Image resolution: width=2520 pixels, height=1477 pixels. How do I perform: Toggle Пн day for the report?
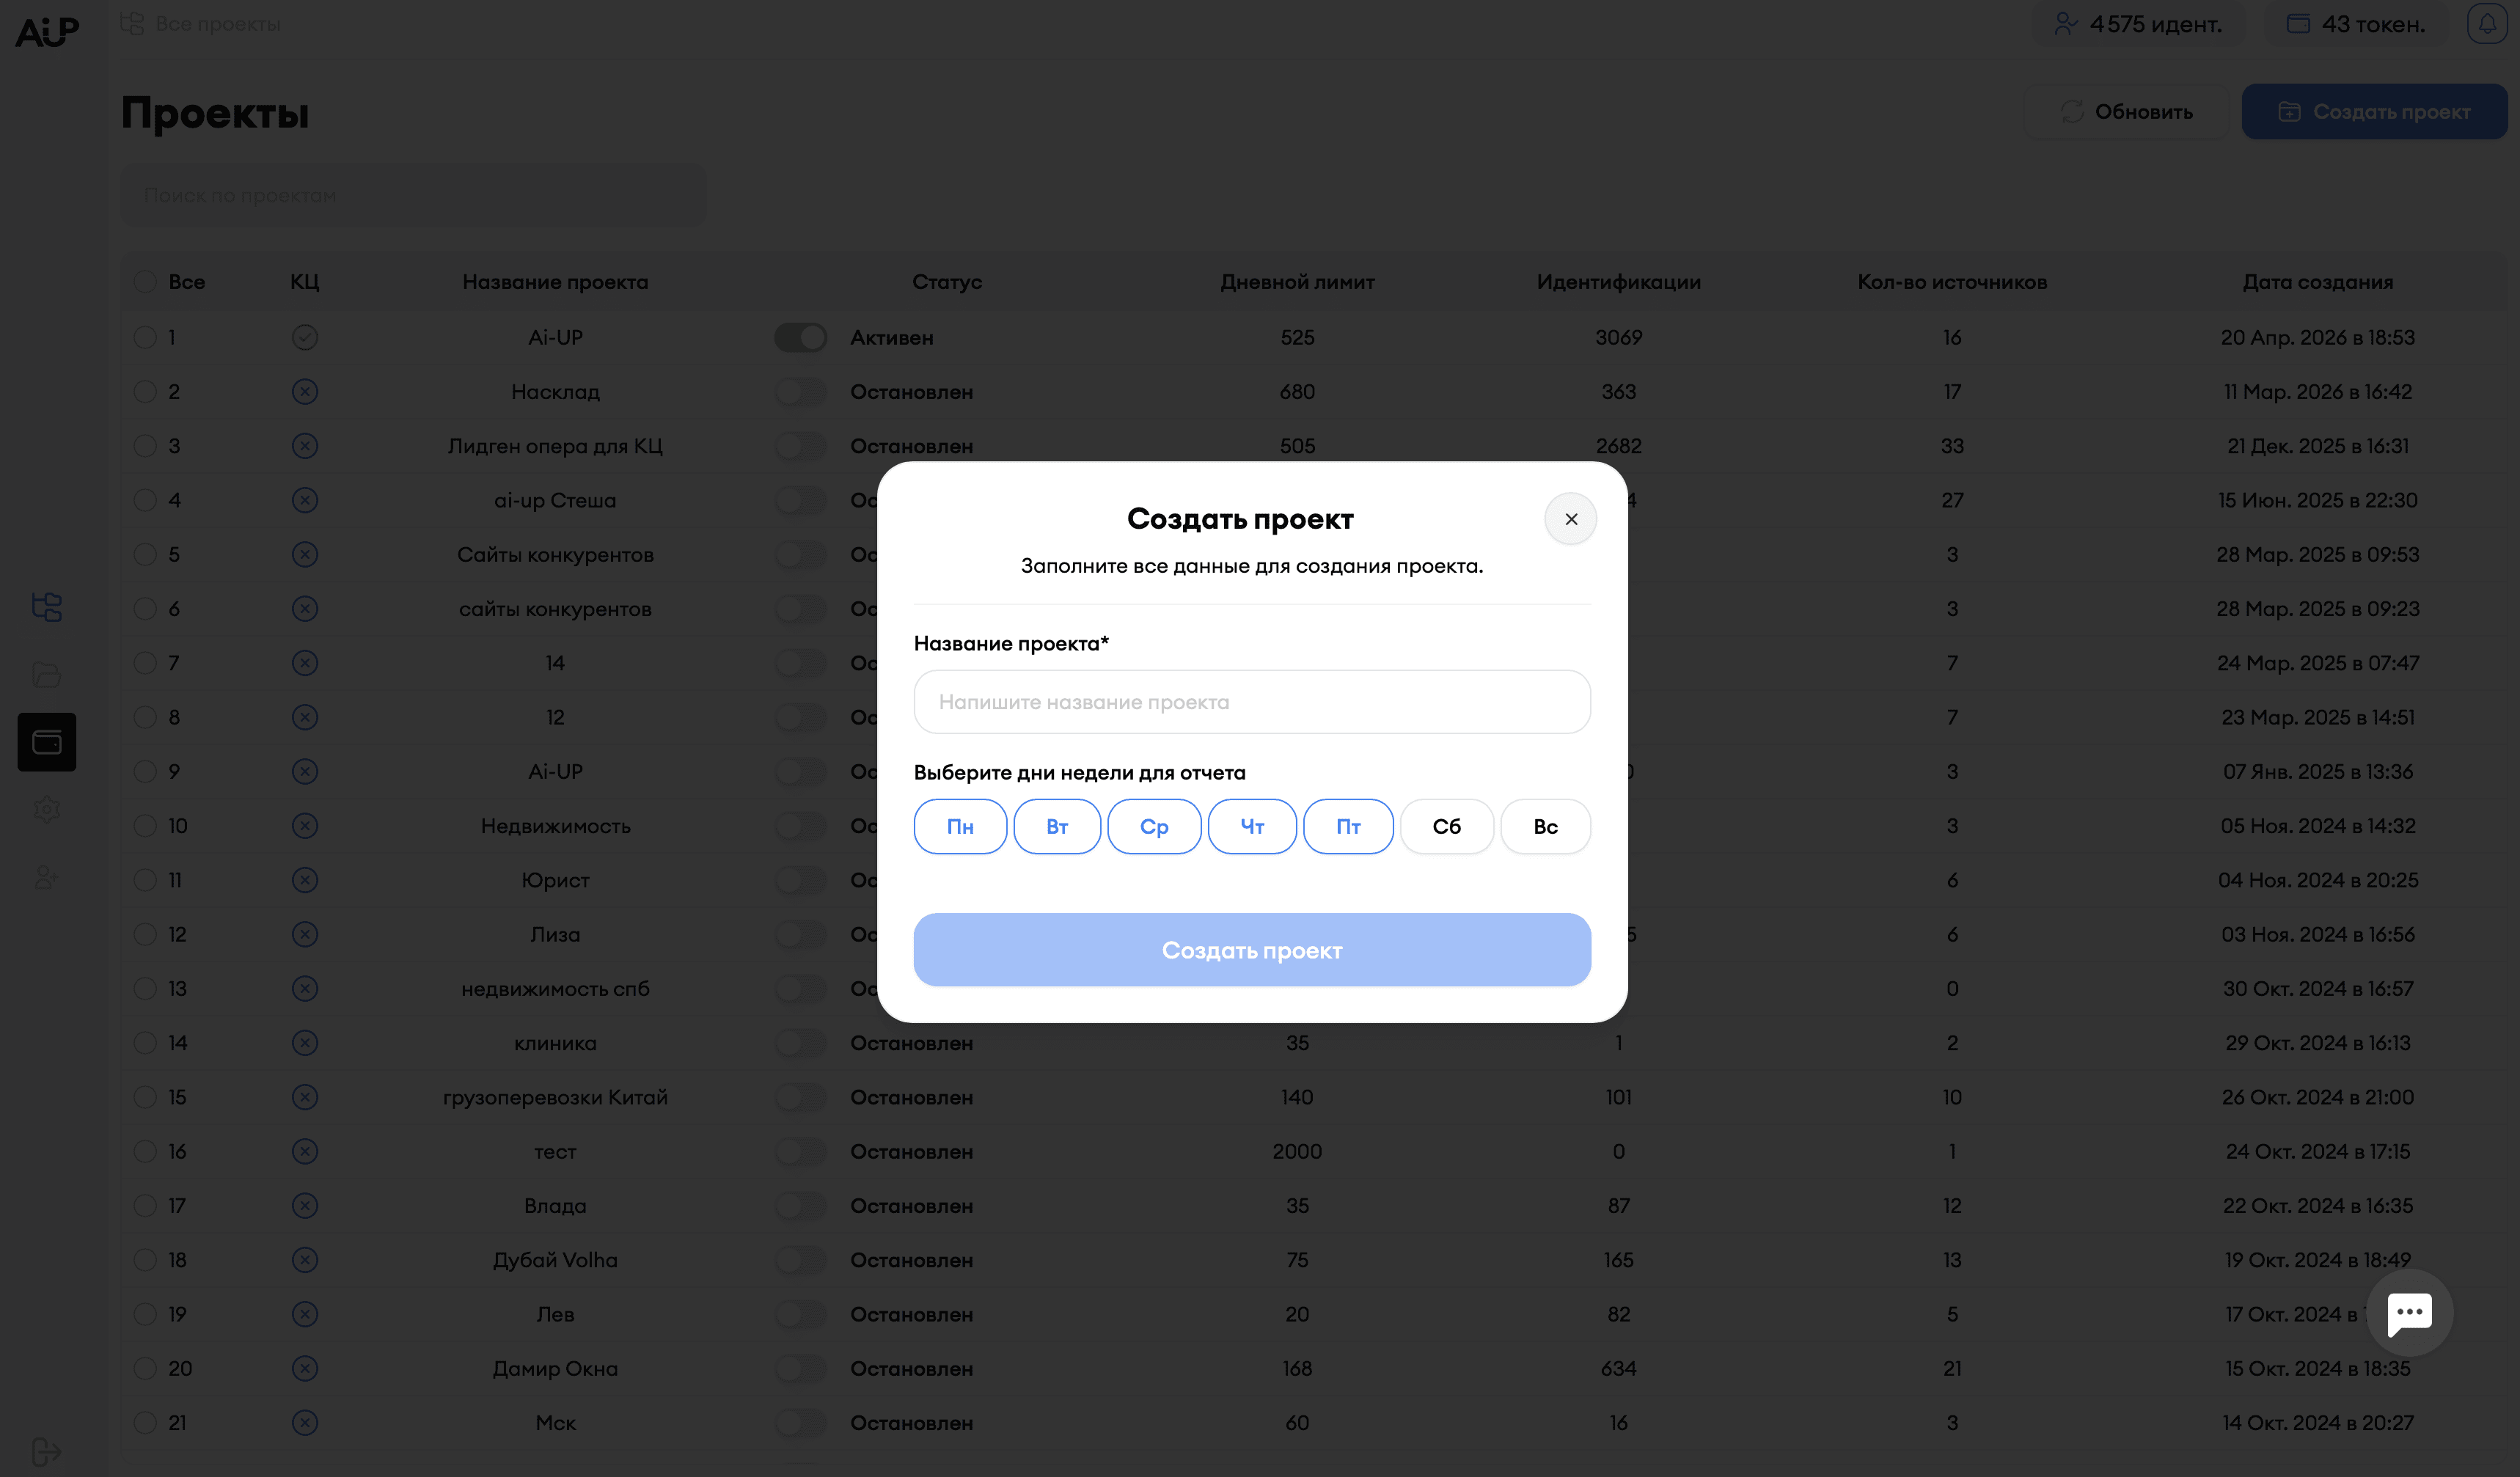(x=960, y=826)
